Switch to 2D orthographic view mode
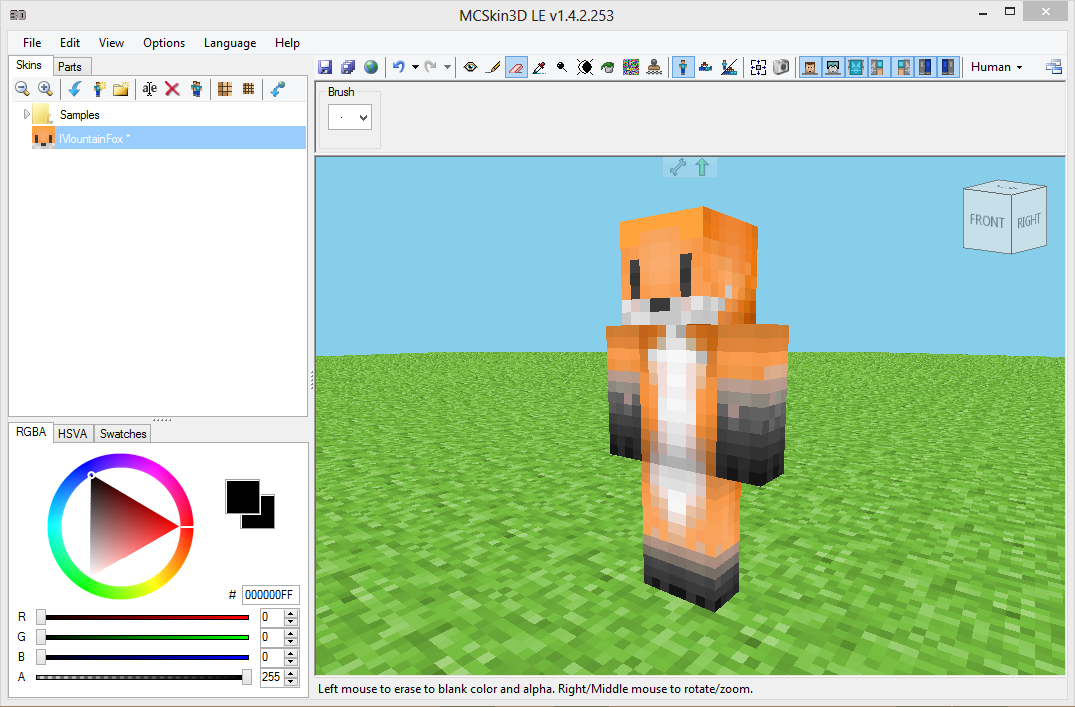 [x=705, y=67]
